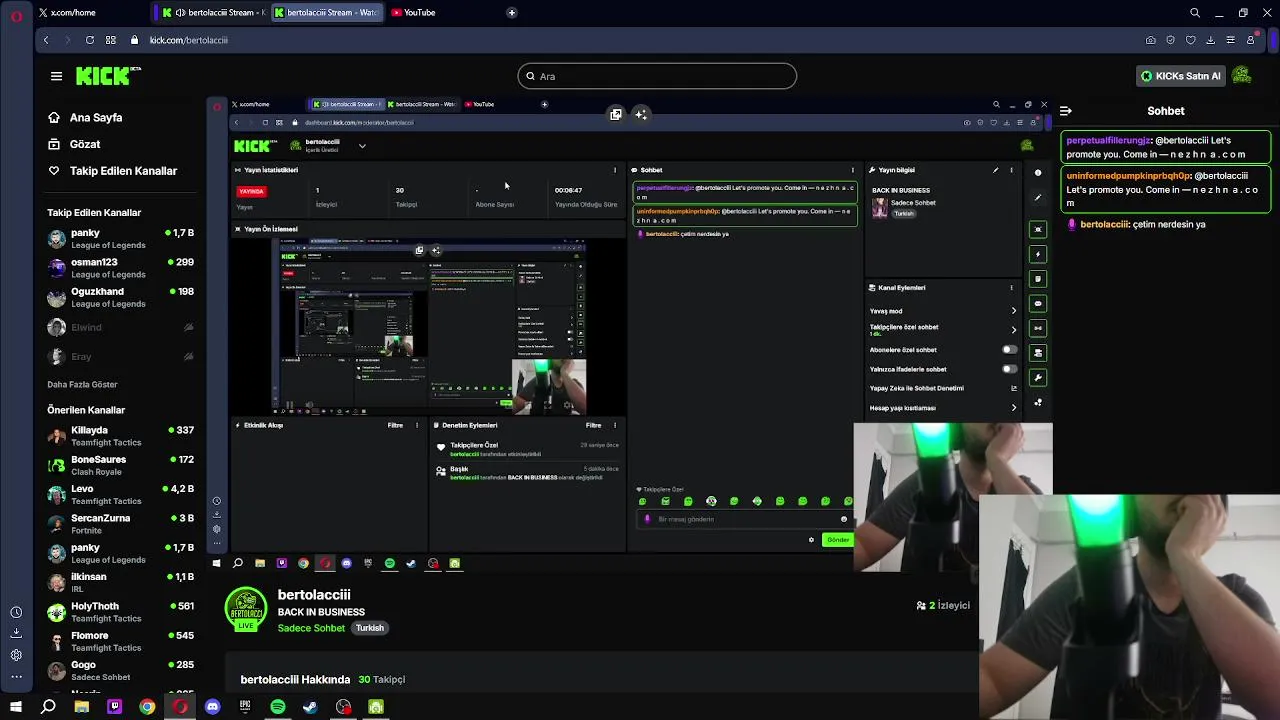
Task: Click username uninformedpumpkinprbqh0p in chat
Action: [1128, 176]
